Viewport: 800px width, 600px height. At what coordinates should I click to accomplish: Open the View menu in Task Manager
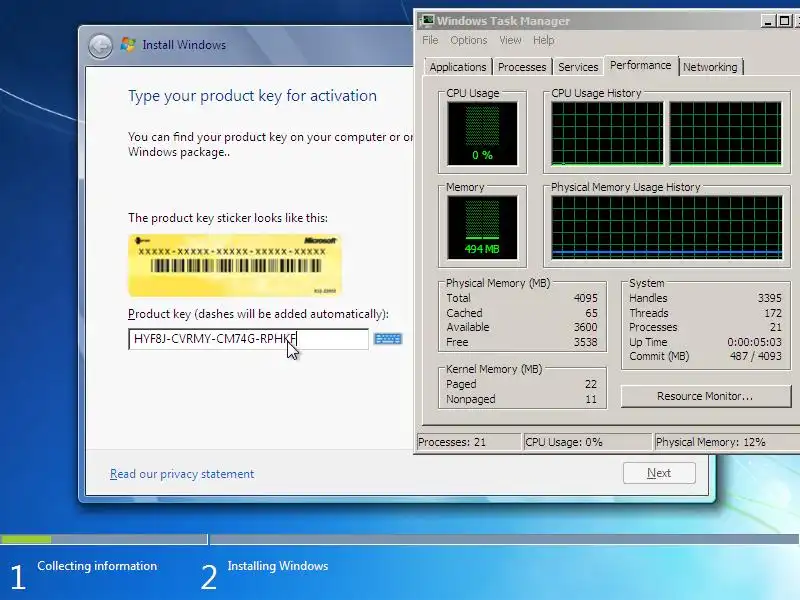(x=510, y=40)
